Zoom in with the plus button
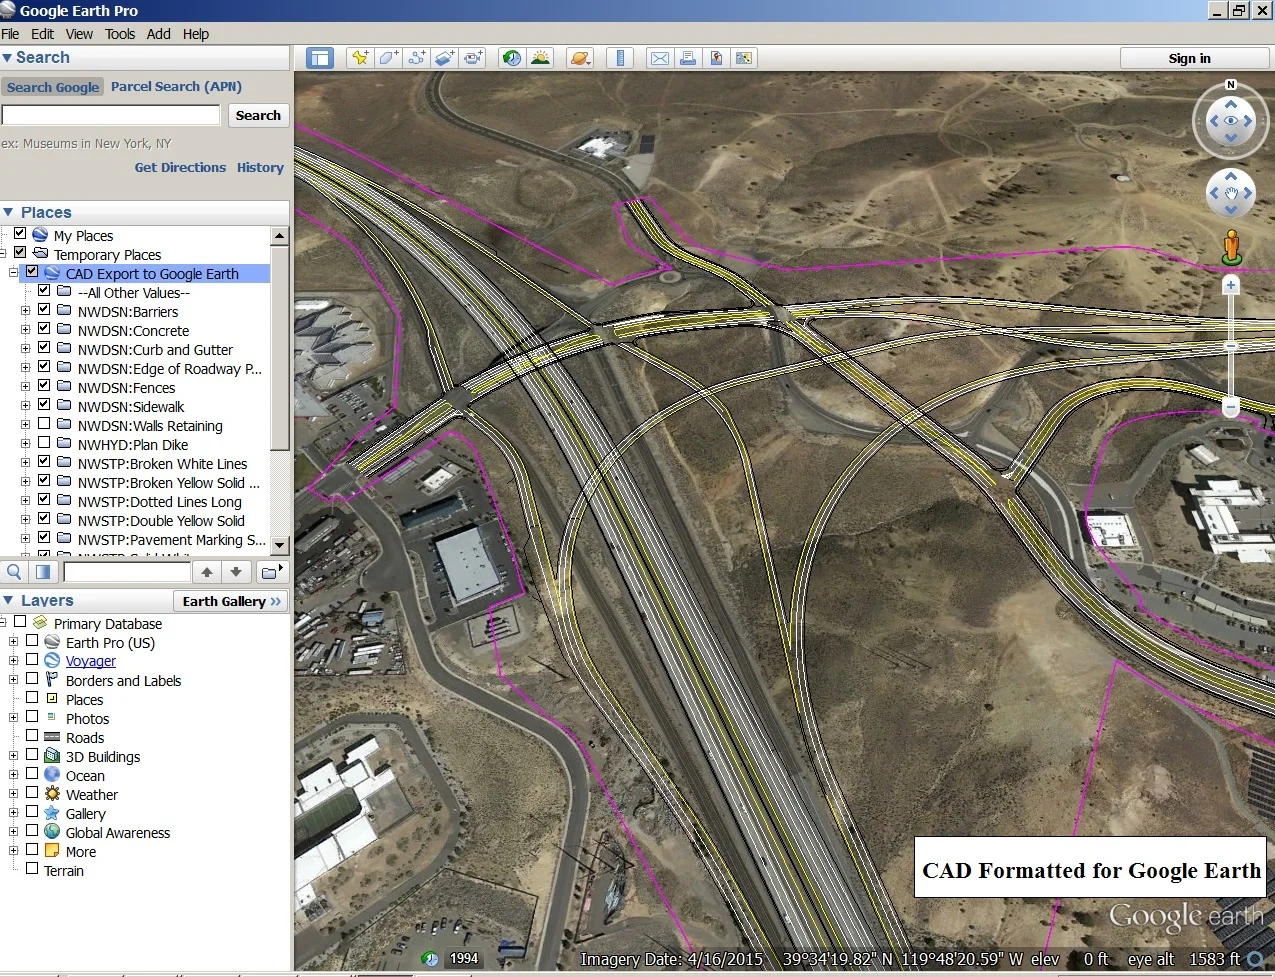This screenshot has width=1275, height=977. [1231, 285]
